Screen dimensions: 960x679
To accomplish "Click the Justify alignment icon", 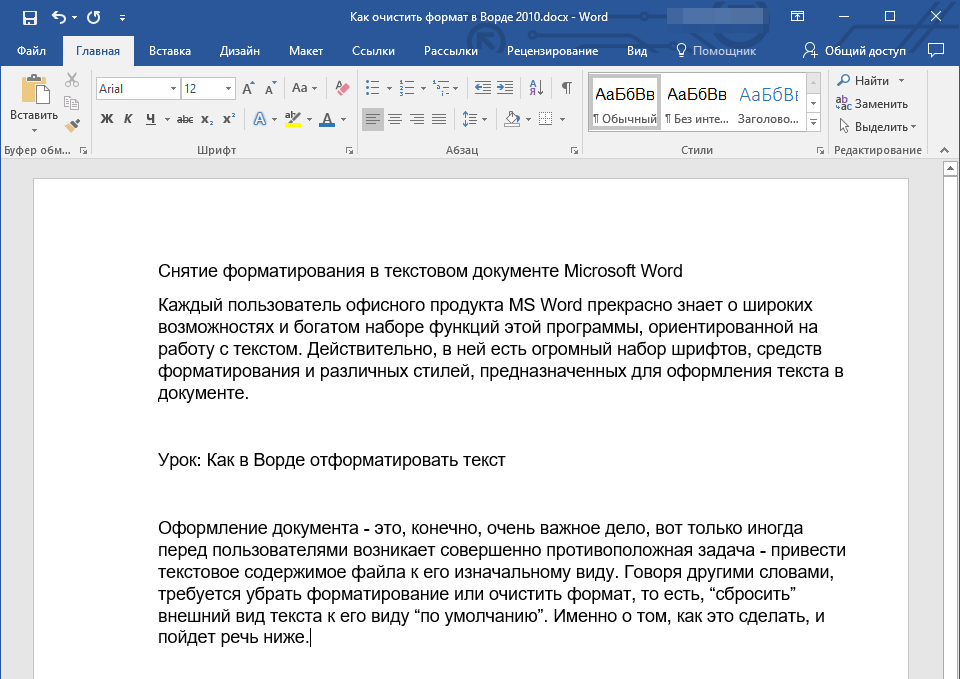I will (x=439, y=120).
